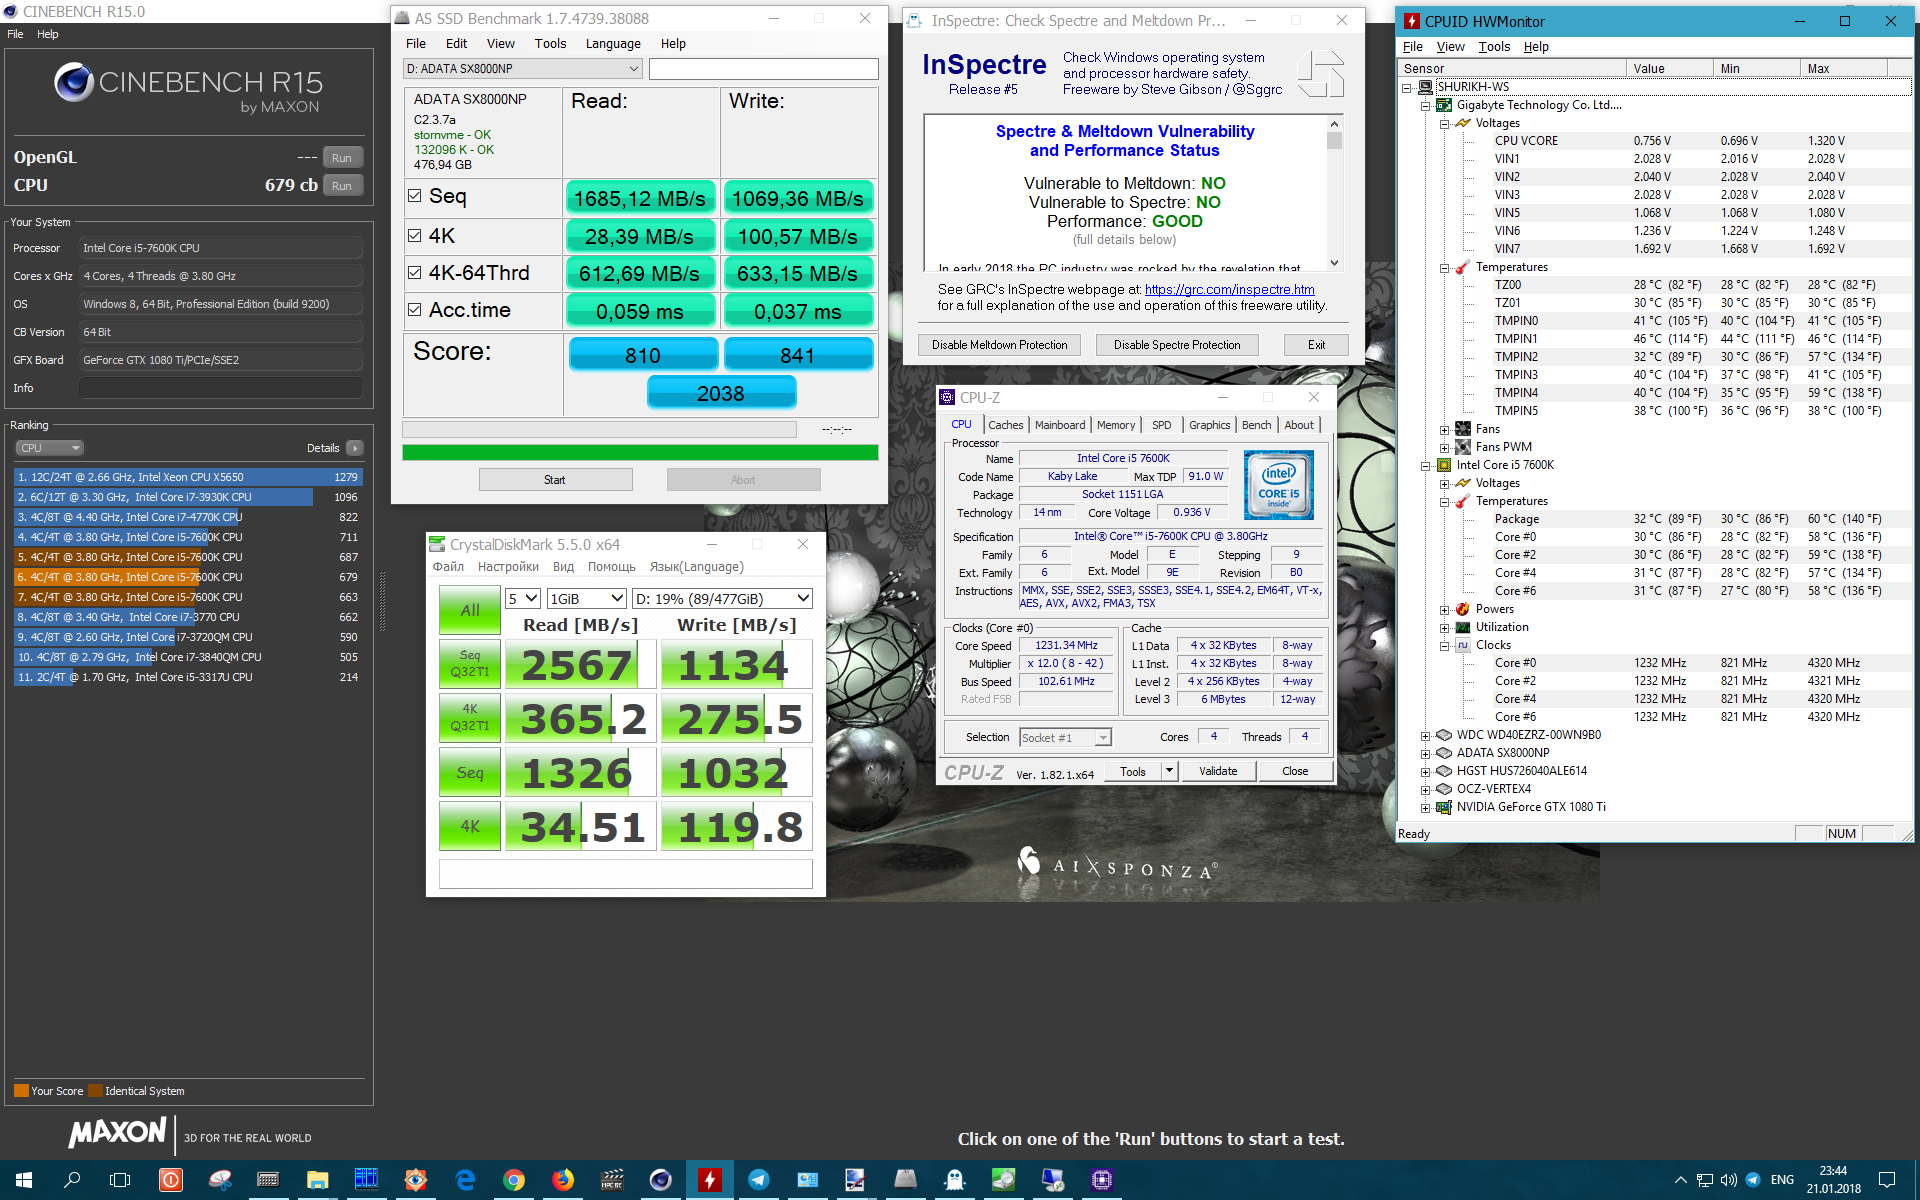Click the green AS SSD progress bar
Screen dimensions: 1920x1200
pos(640,453)
